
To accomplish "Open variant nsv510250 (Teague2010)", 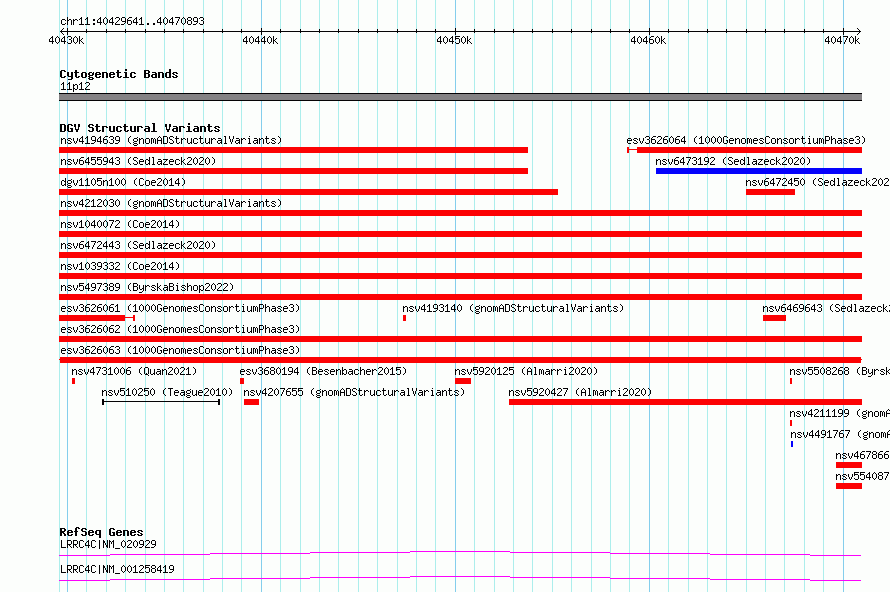I will tap(167, 392).
